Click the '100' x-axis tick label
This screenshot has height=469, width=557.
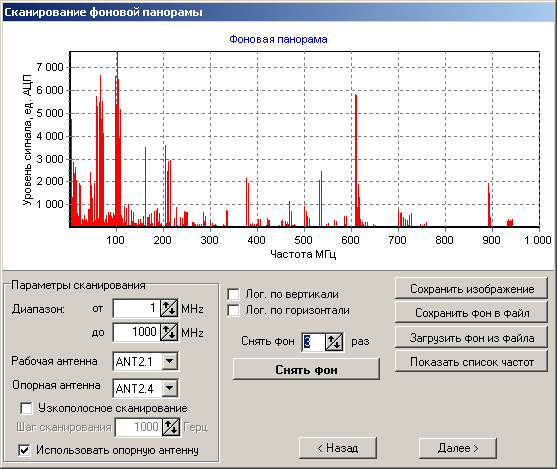pos(115,240)
